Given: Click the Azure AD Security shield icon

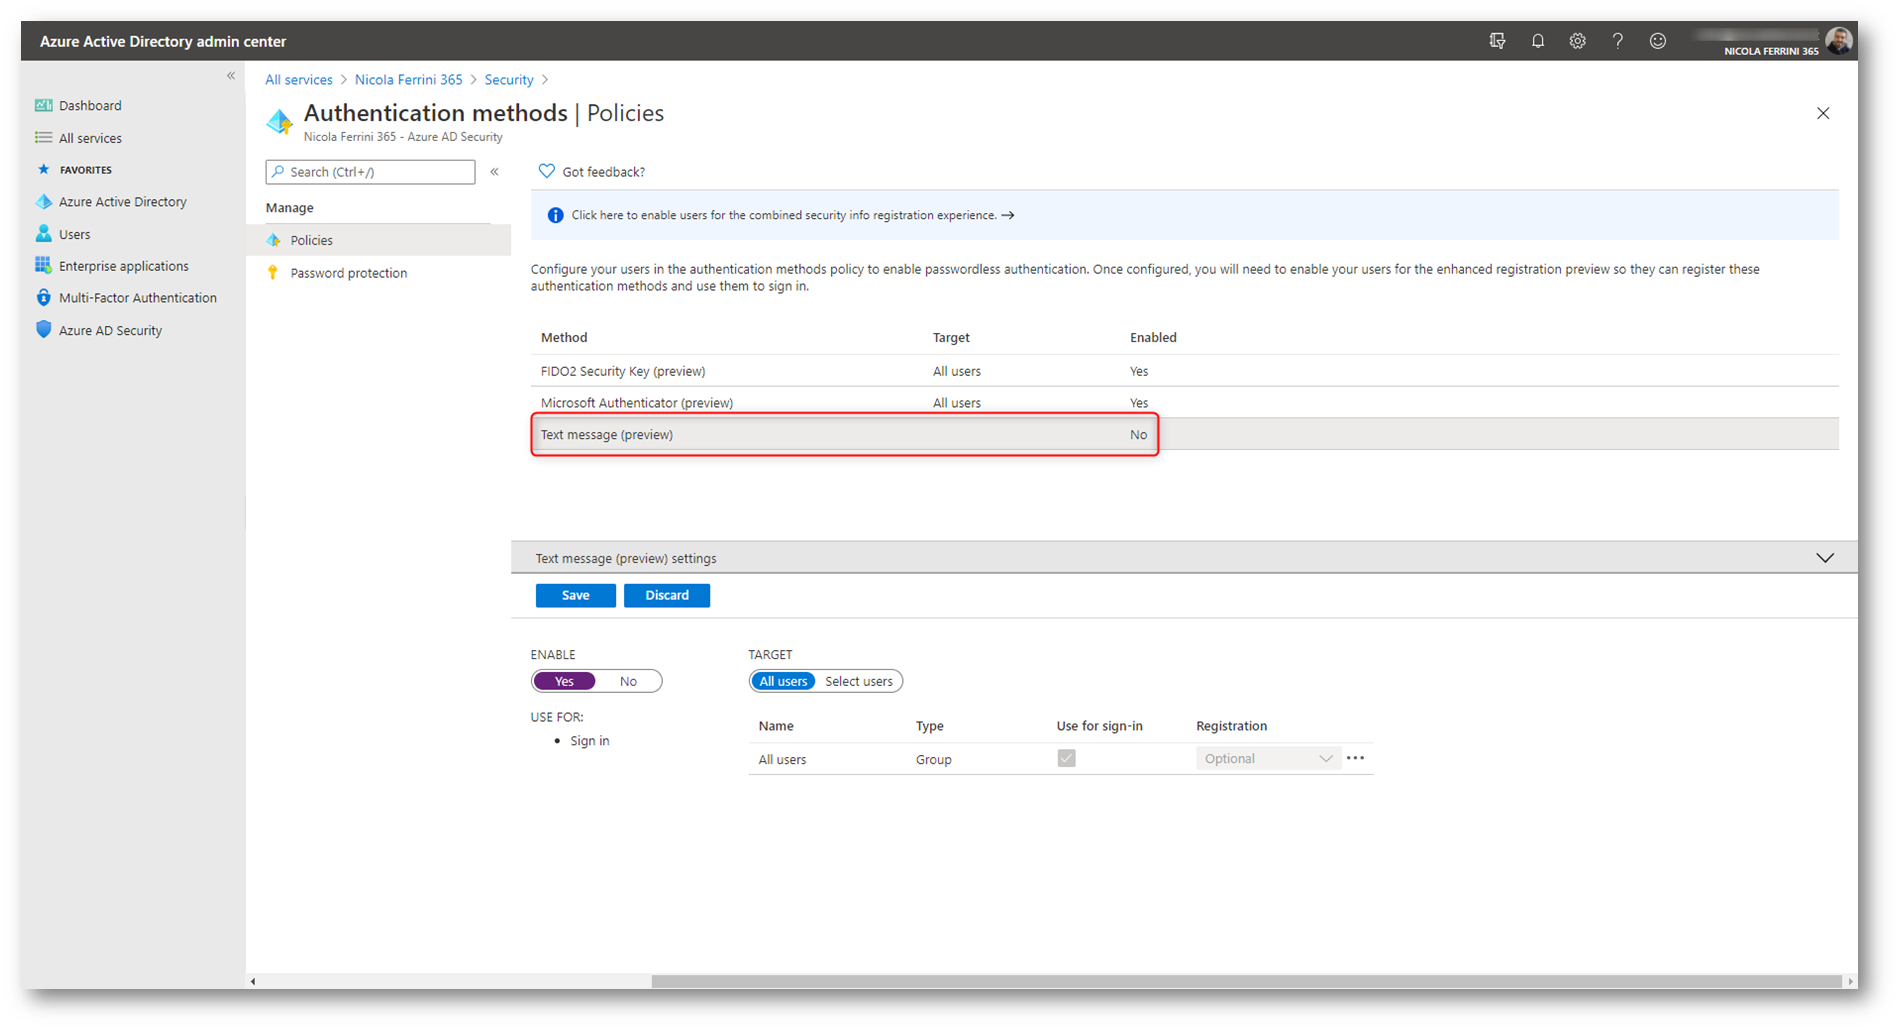Looking at the screenshot, I should click(x=43, y=330).
